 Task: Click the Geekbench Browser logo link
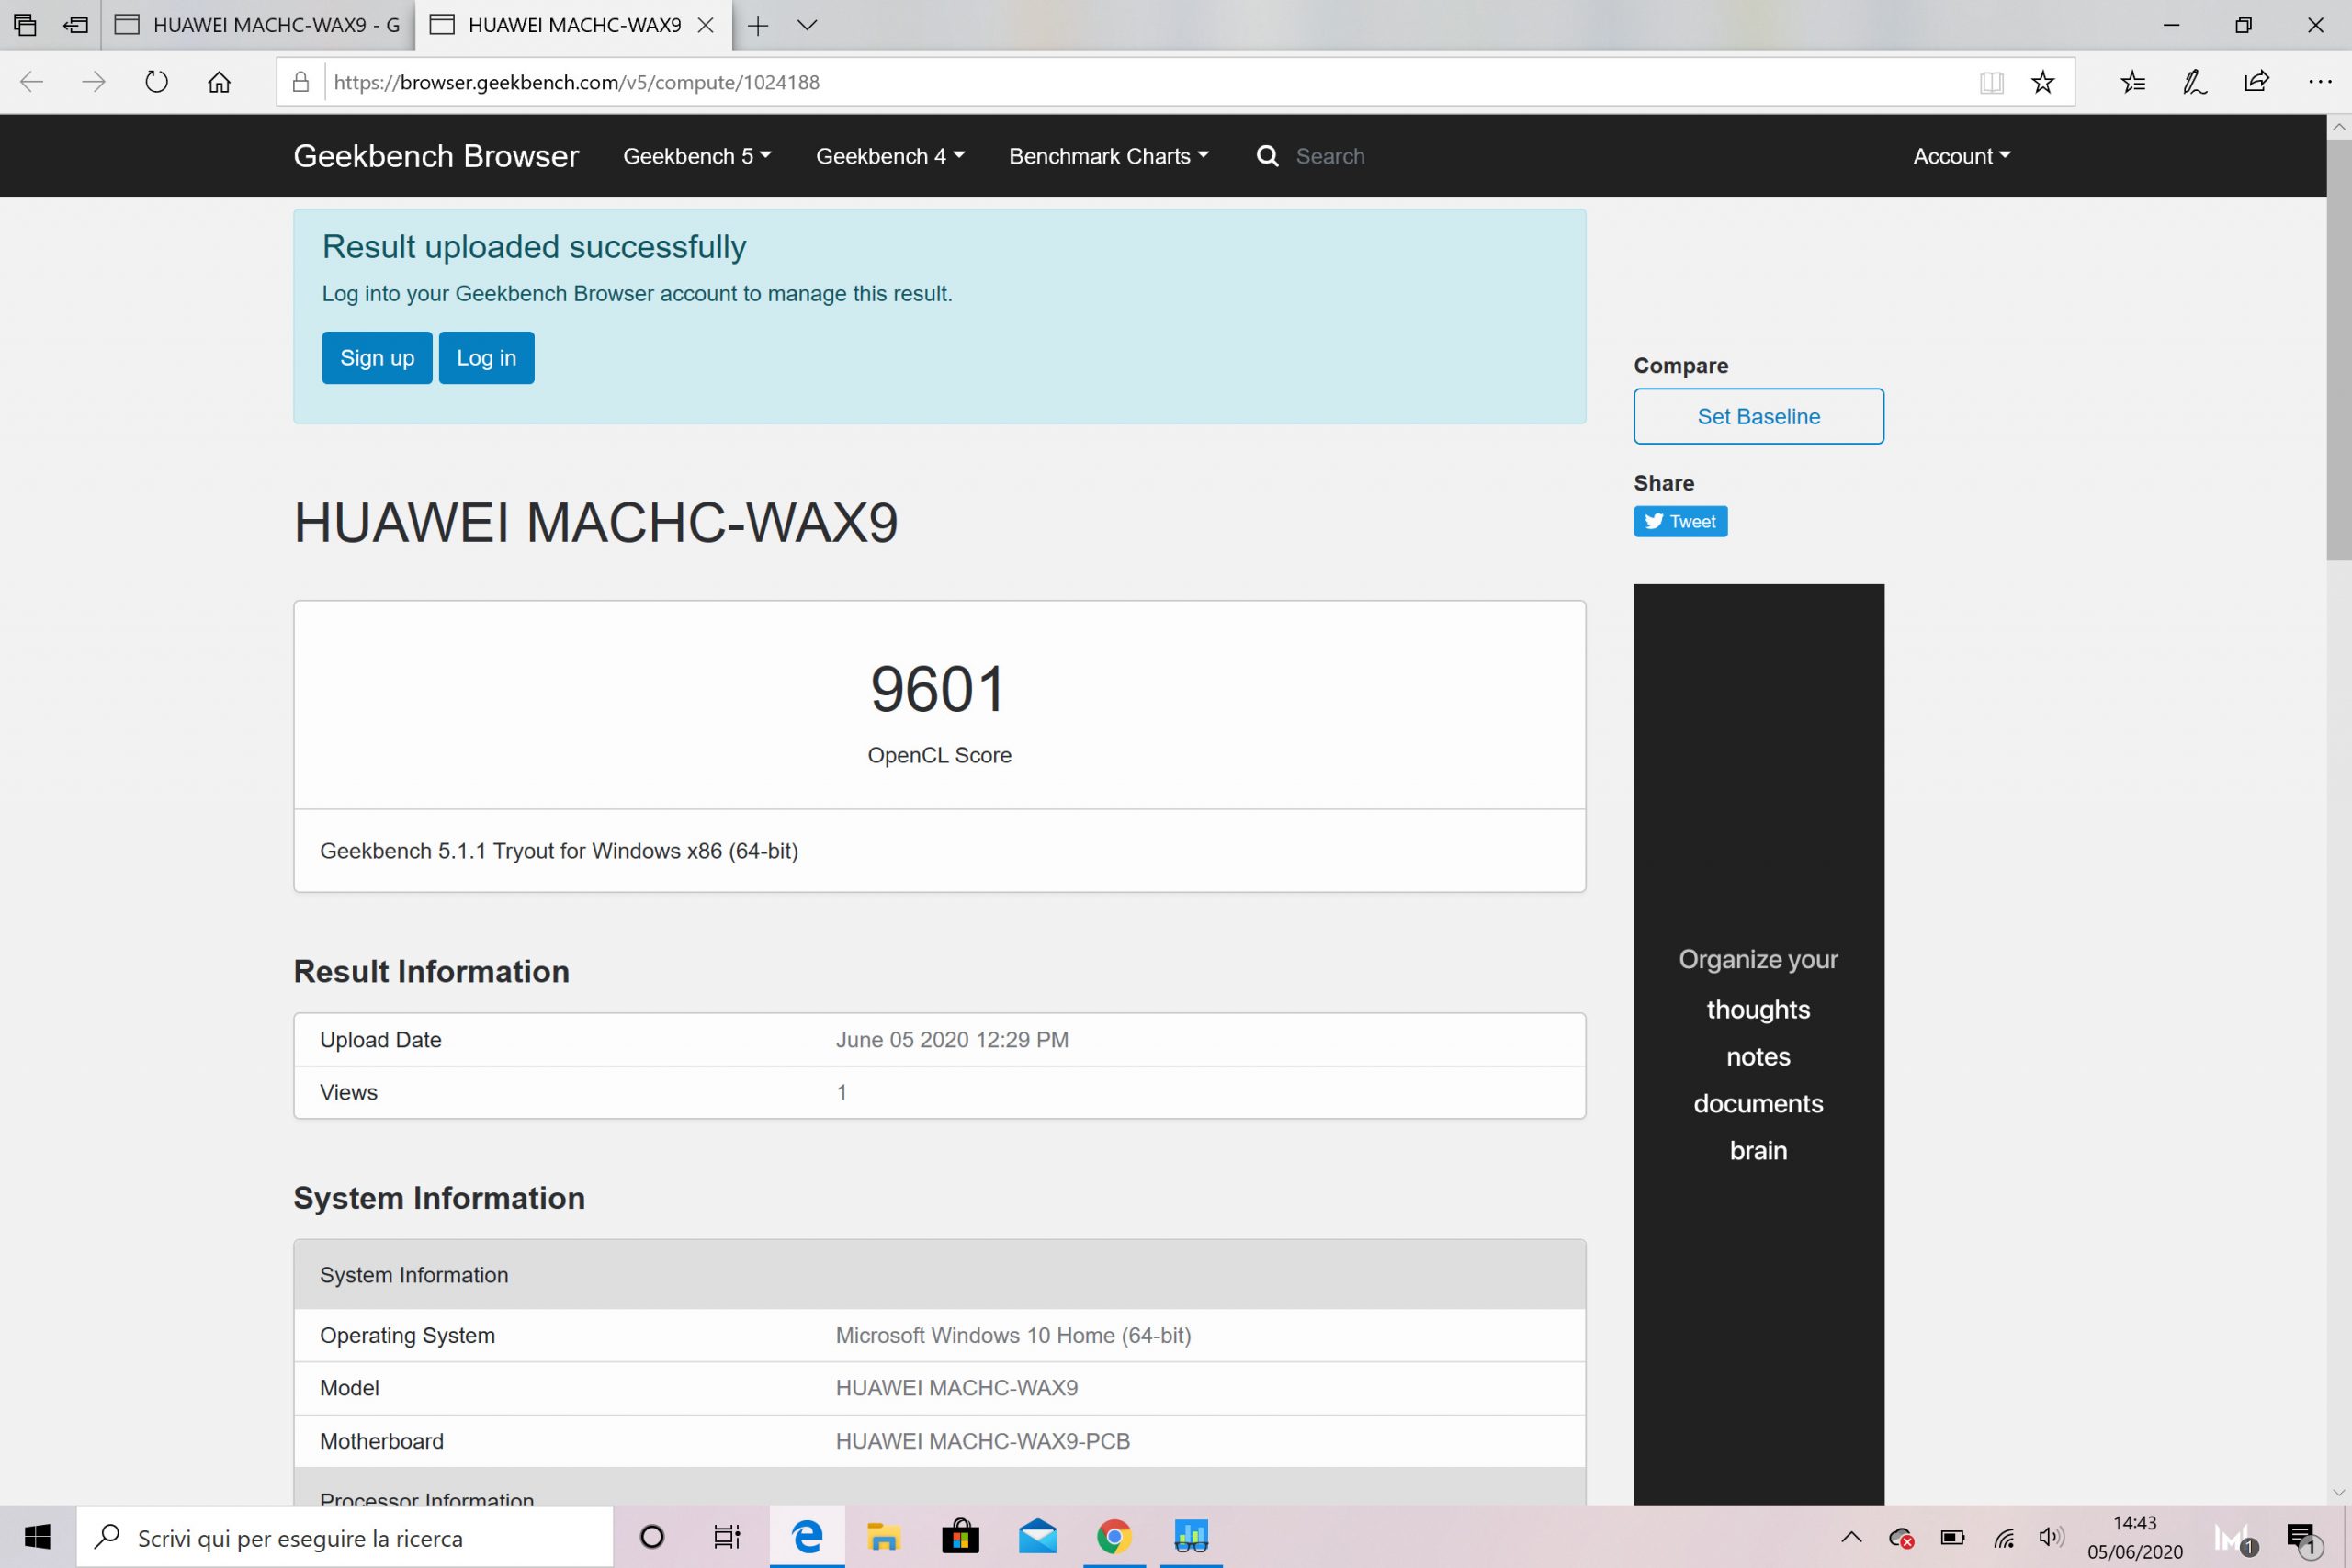click(x=436, y=156)
